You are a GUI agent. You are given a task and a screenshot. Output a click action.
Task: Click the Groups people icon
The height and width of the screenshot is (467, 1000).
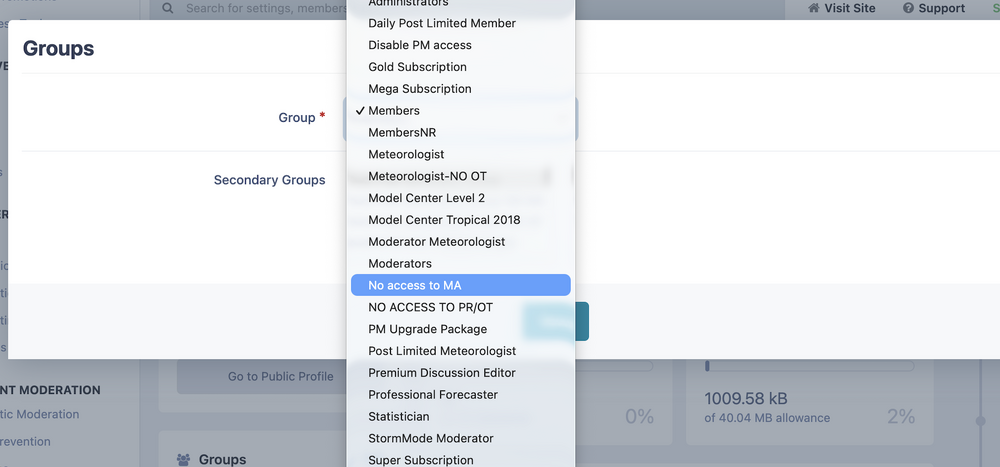[x=183, y=459]
